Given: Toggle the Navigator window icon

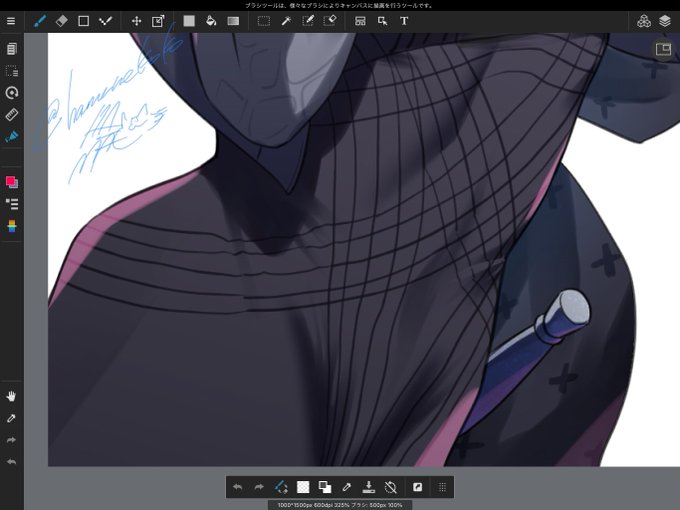Looking at the screenshot, I should pos(663,49).
